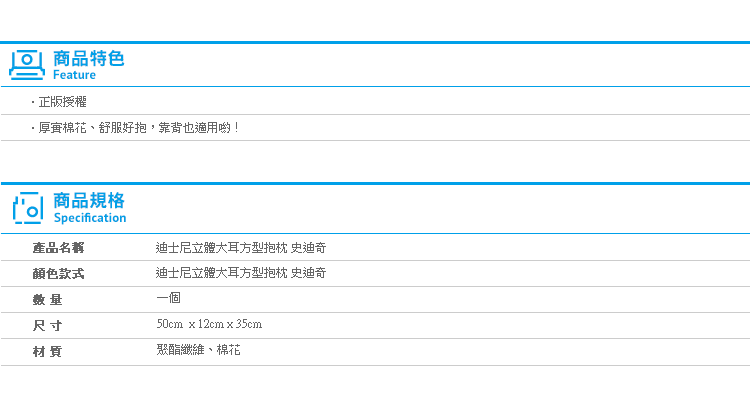Image resolution: width=750 pixels, height=409 pixels.
Task: Click the Specification section camera icon
Action: [x=28, y=208]
